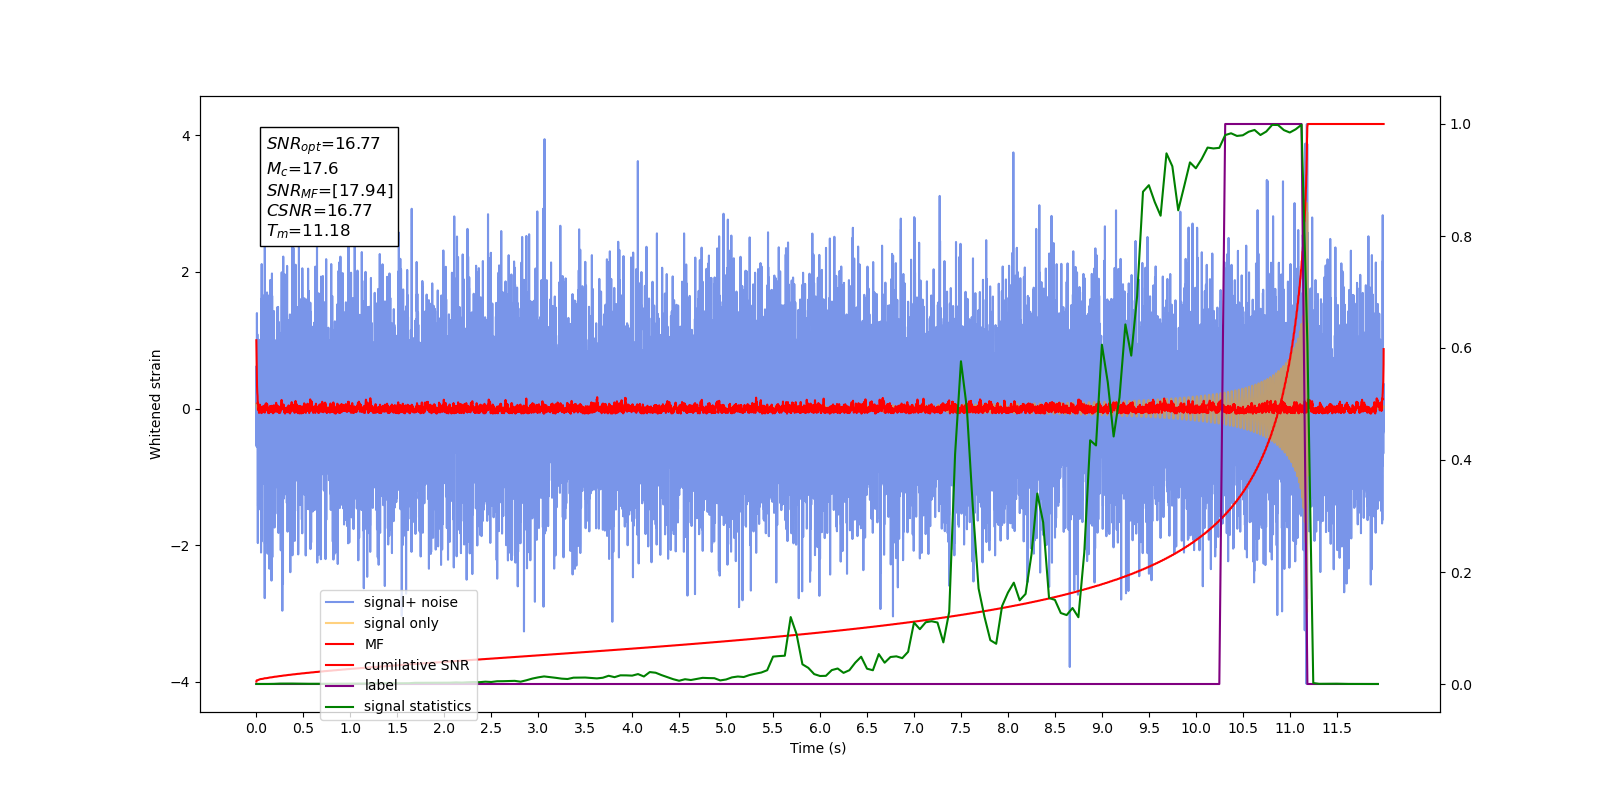Click the Mc=17.6 annotation text
The image size is (1600, 800).
click(302, 169)
